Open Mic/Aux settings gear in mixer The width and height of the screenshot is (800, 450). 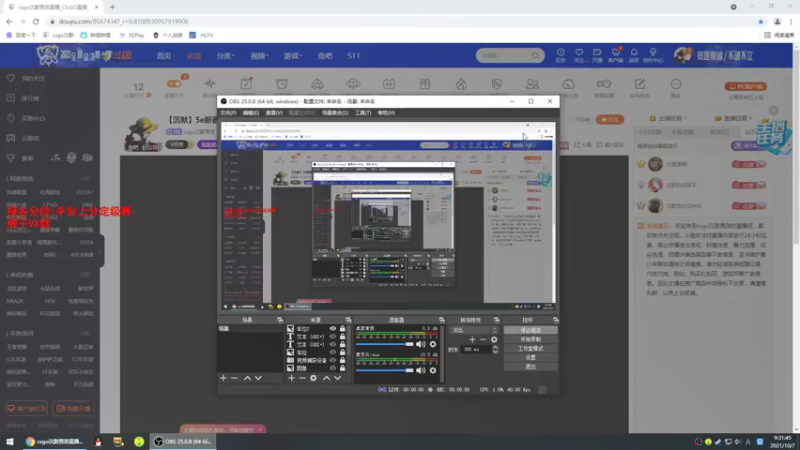tap(433, 370)
